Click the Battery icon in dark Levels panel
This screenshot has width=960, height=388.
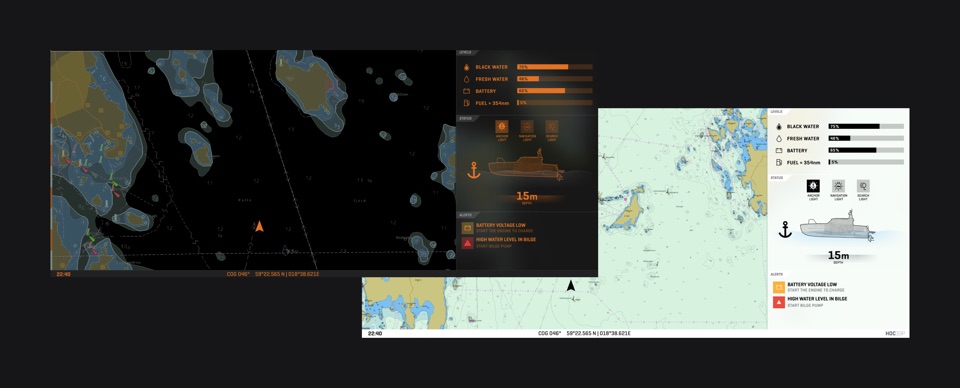[466, 91]
